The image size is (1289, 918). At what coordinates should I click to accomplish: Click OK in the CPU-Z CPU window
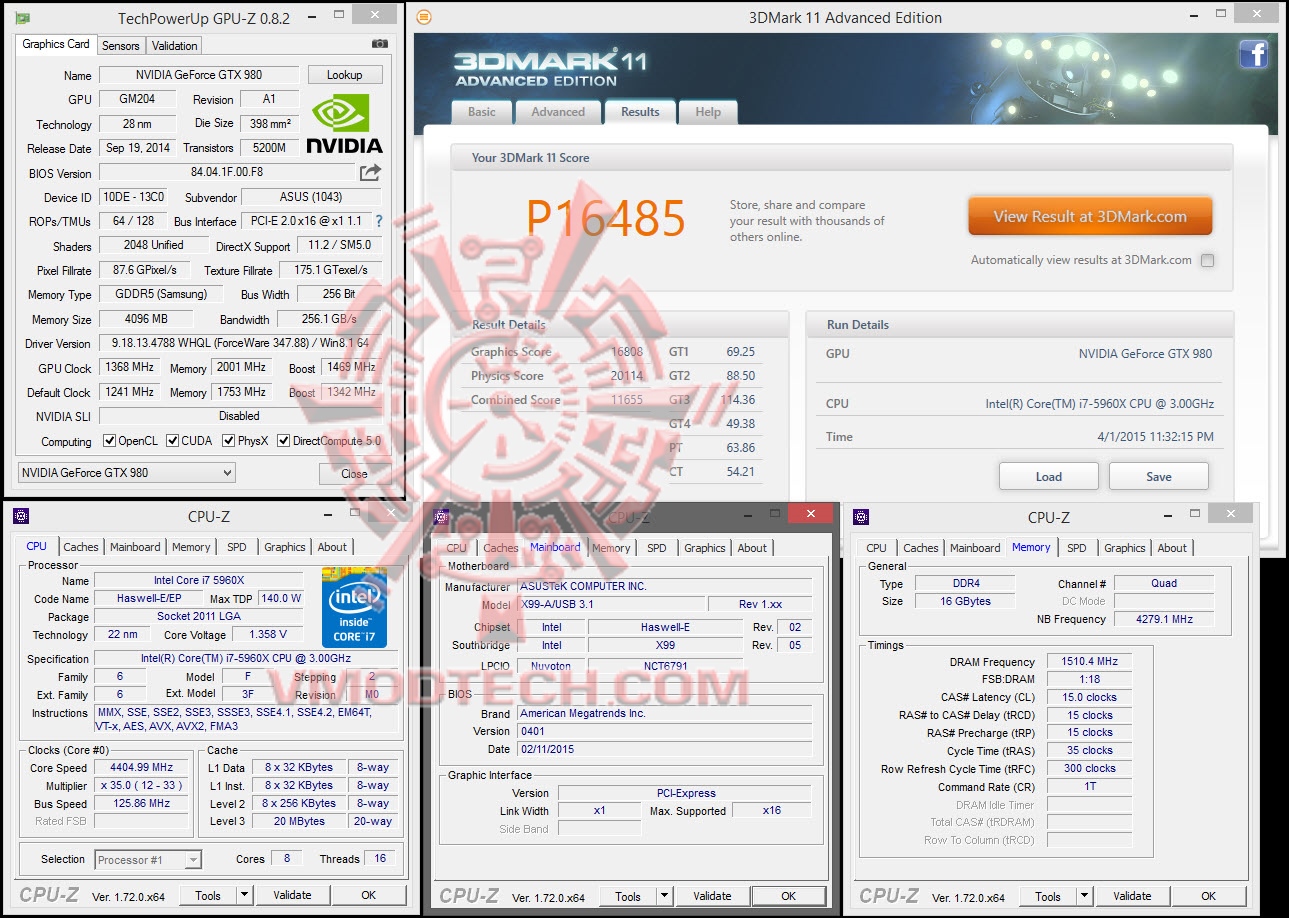click(x=369, y=896)
